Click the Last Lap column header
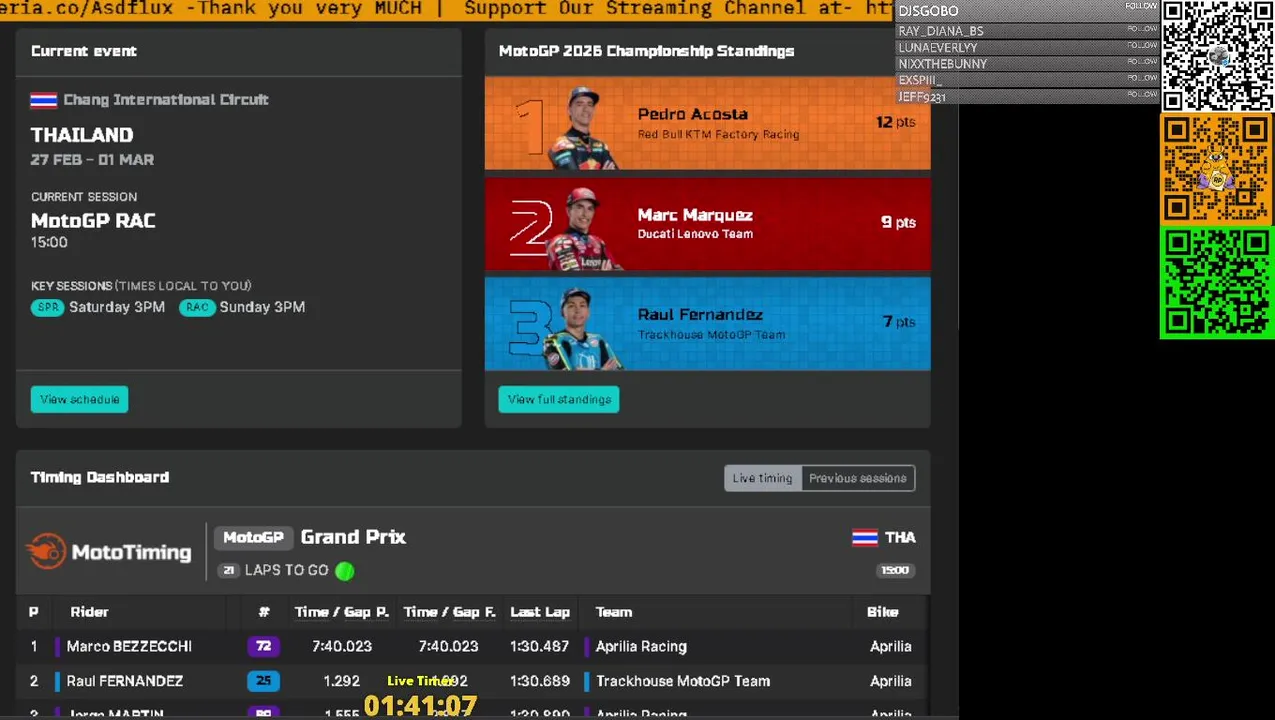1275x720 pixels. tap(540, 613)
